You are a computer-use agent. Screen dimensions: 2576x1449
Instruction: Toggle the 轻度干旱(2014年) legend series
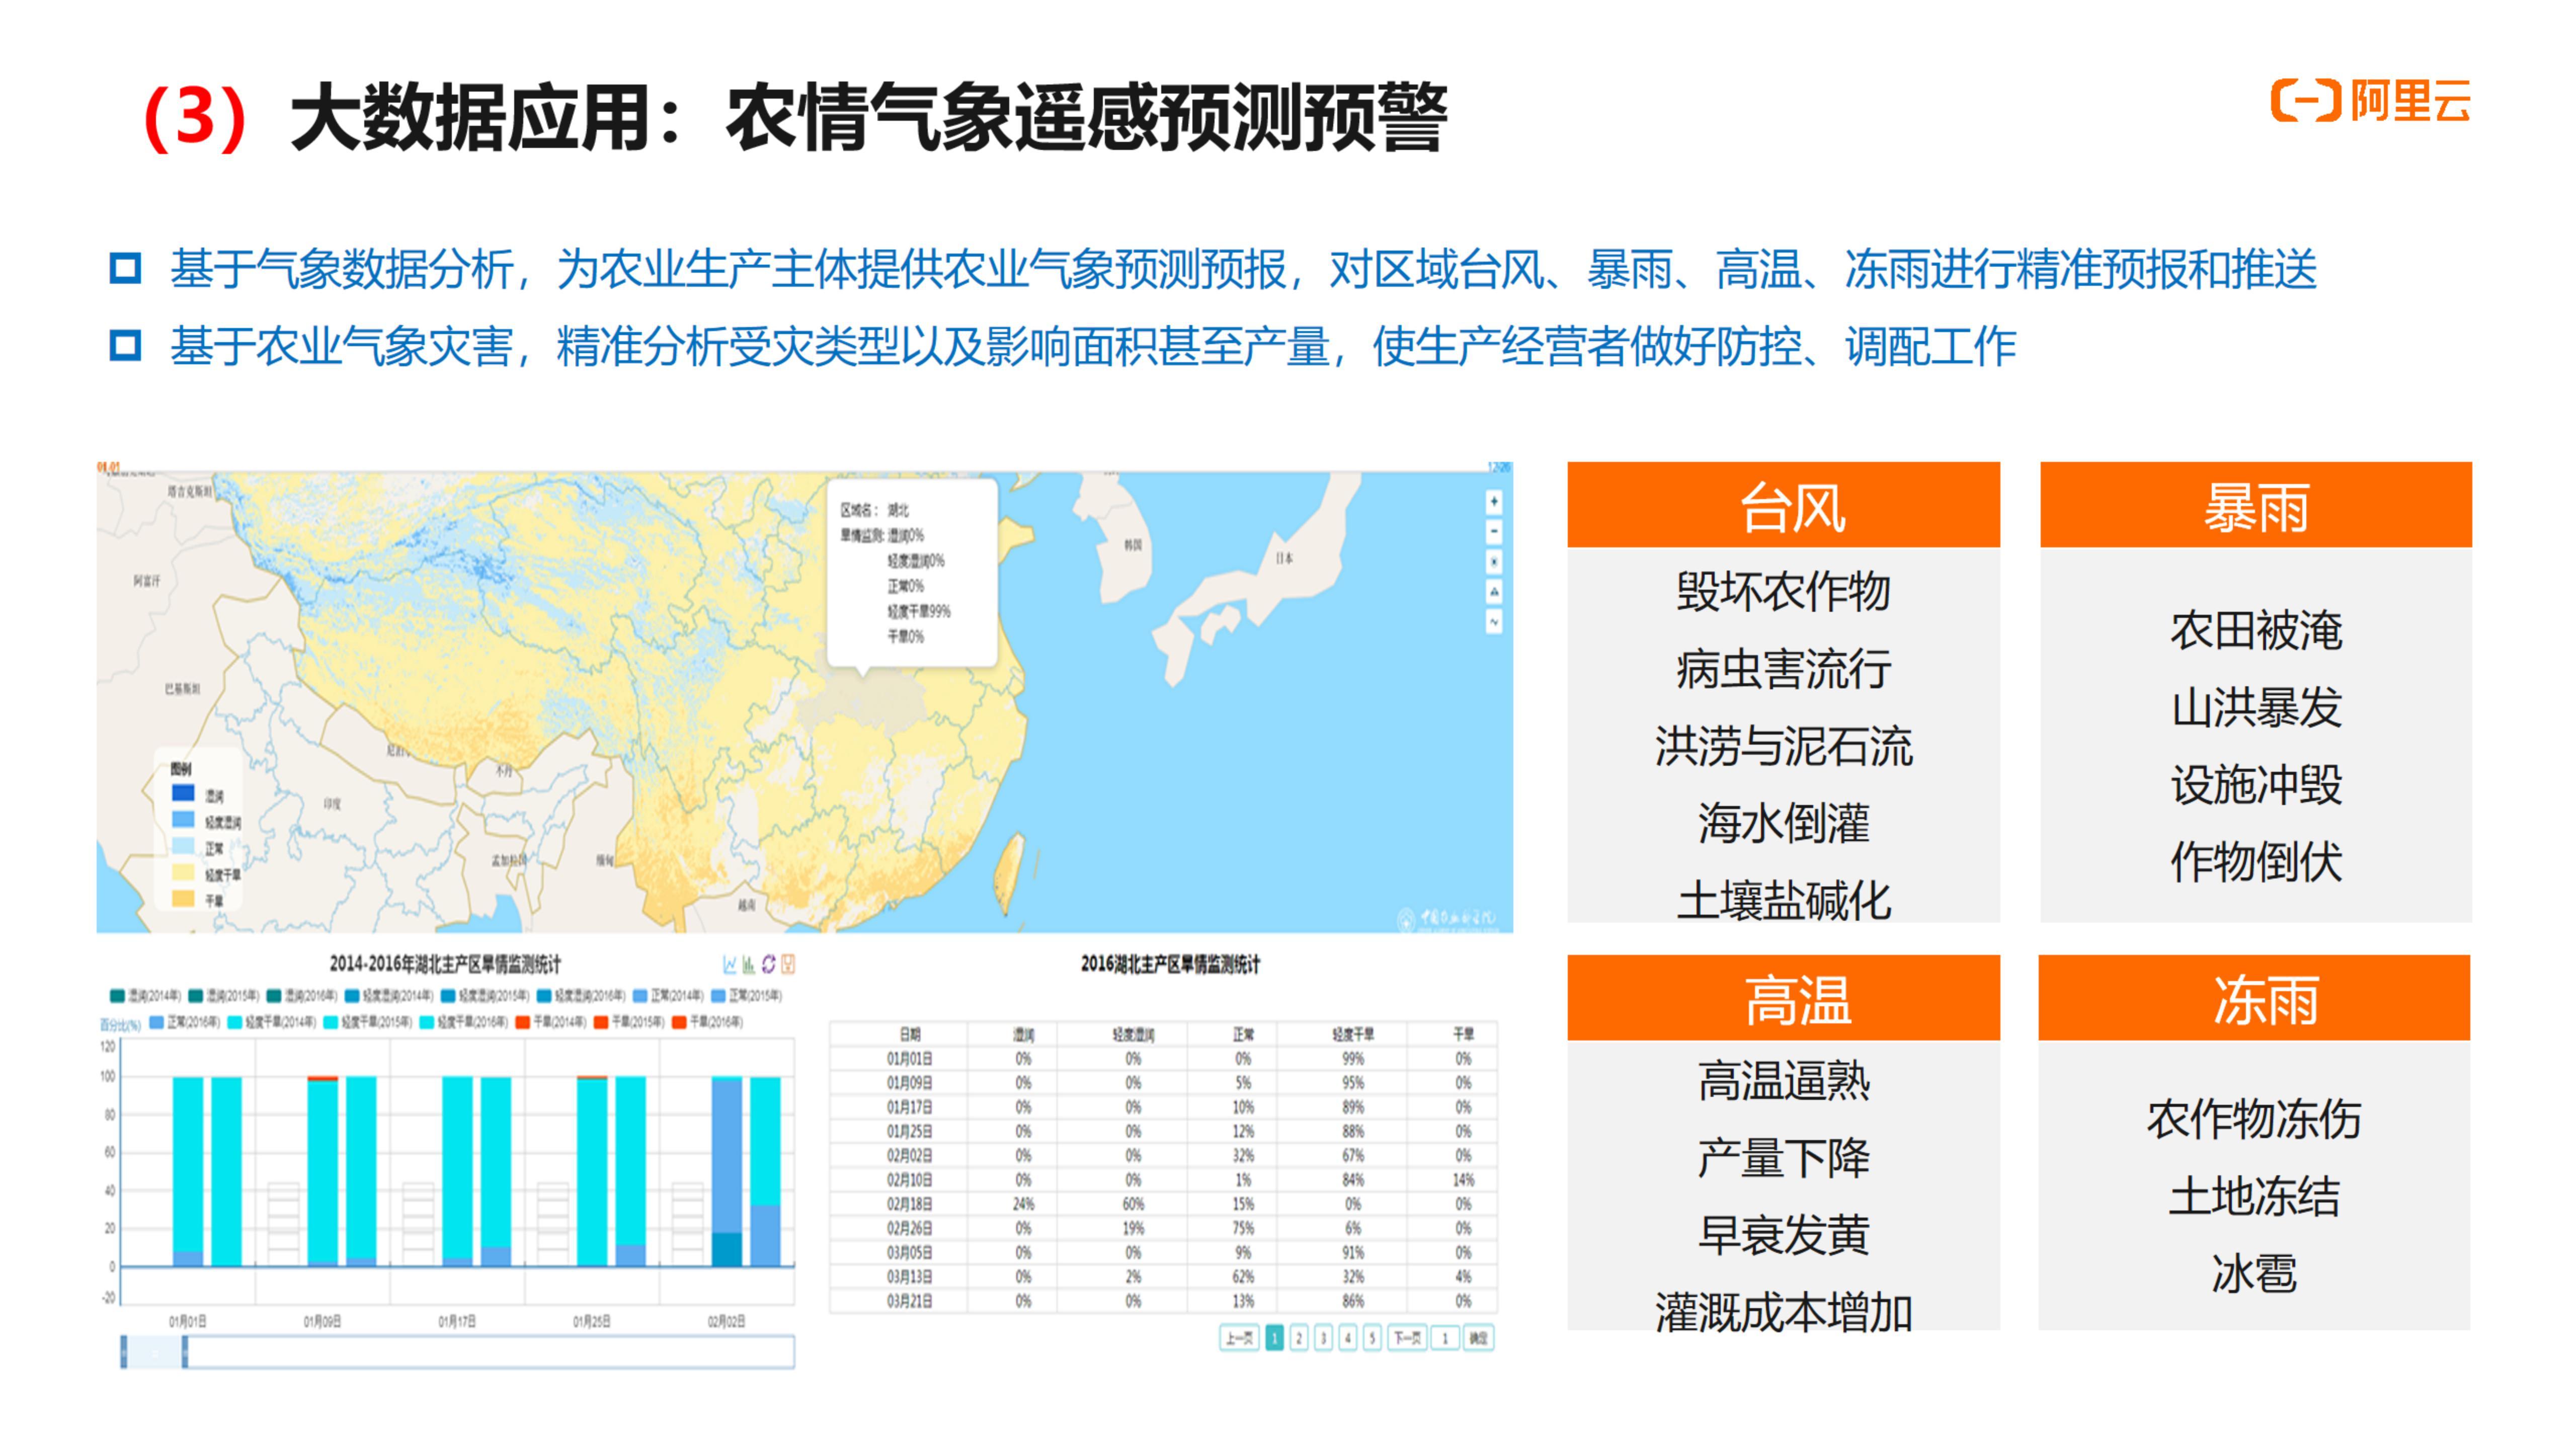pyautogui.click(x=272, y=1022)
